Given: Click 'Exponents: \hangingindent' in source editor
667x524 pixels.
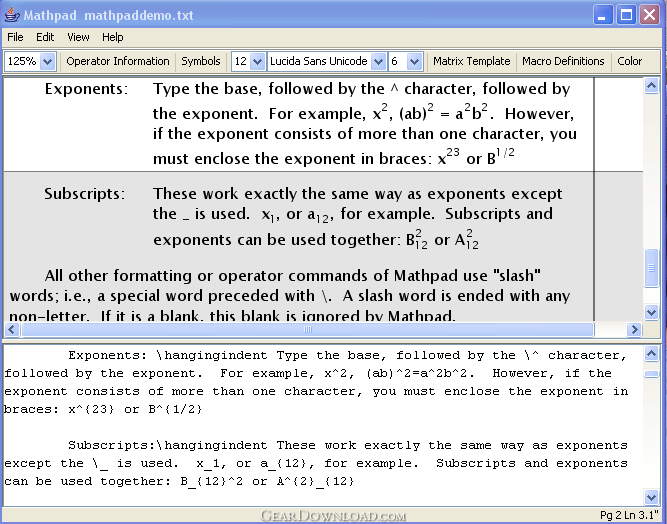Looking at the screenshot, I should (168, 355).
